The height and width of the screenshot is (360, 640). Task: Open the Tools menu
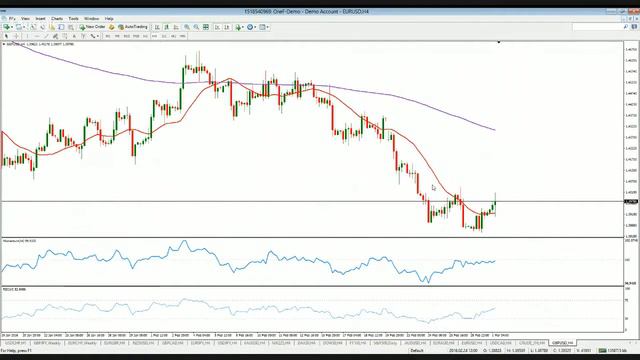click(x=73, y=19)
